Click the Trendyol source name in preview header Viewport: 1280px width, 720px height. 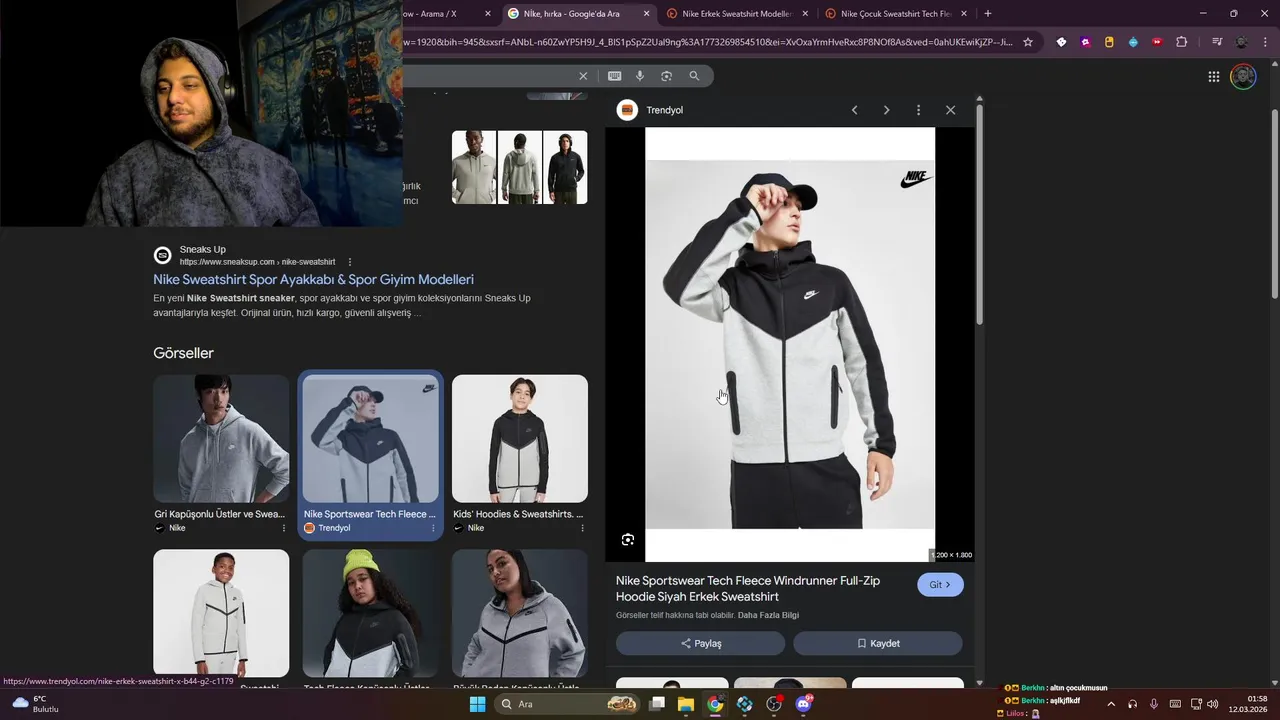[x=664, y=110]
